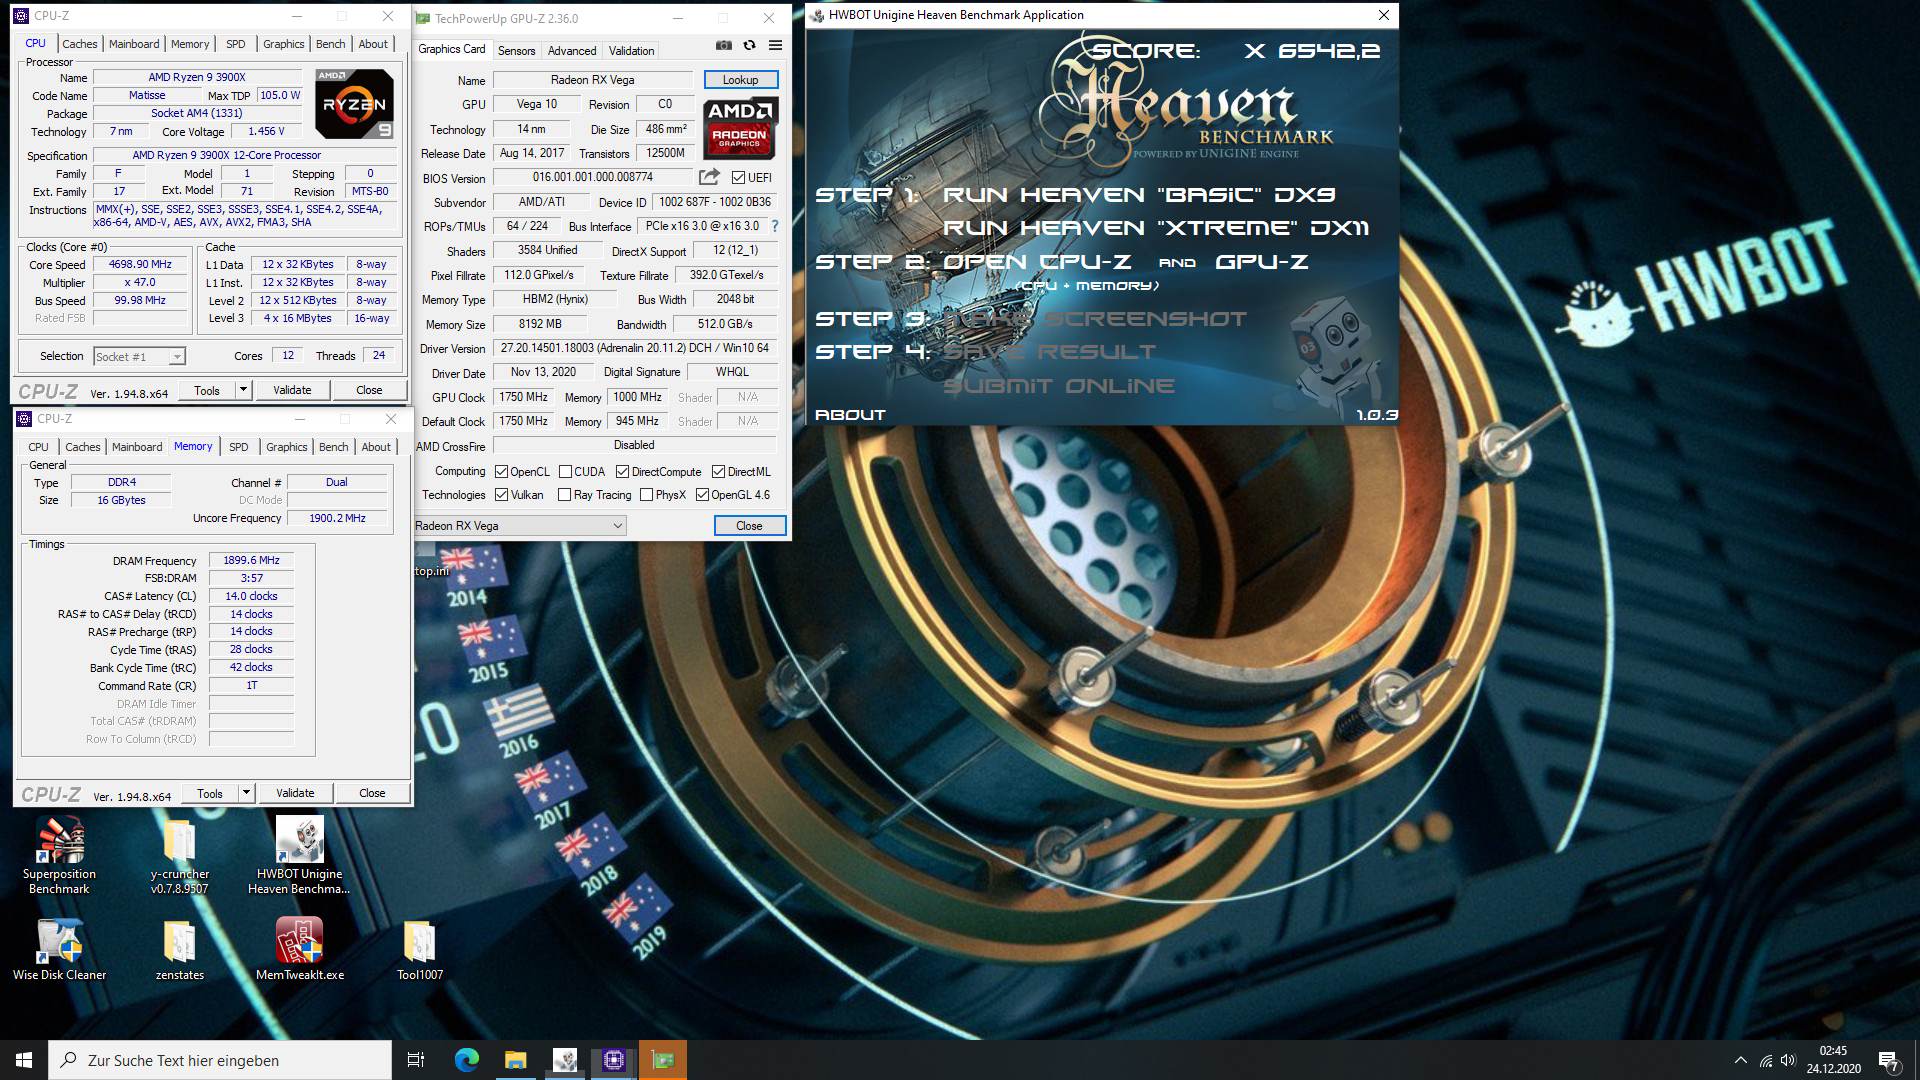Click the Ryzen 9 processor logo
Screen dimensions: 1920x1080
tap(354, 104)
